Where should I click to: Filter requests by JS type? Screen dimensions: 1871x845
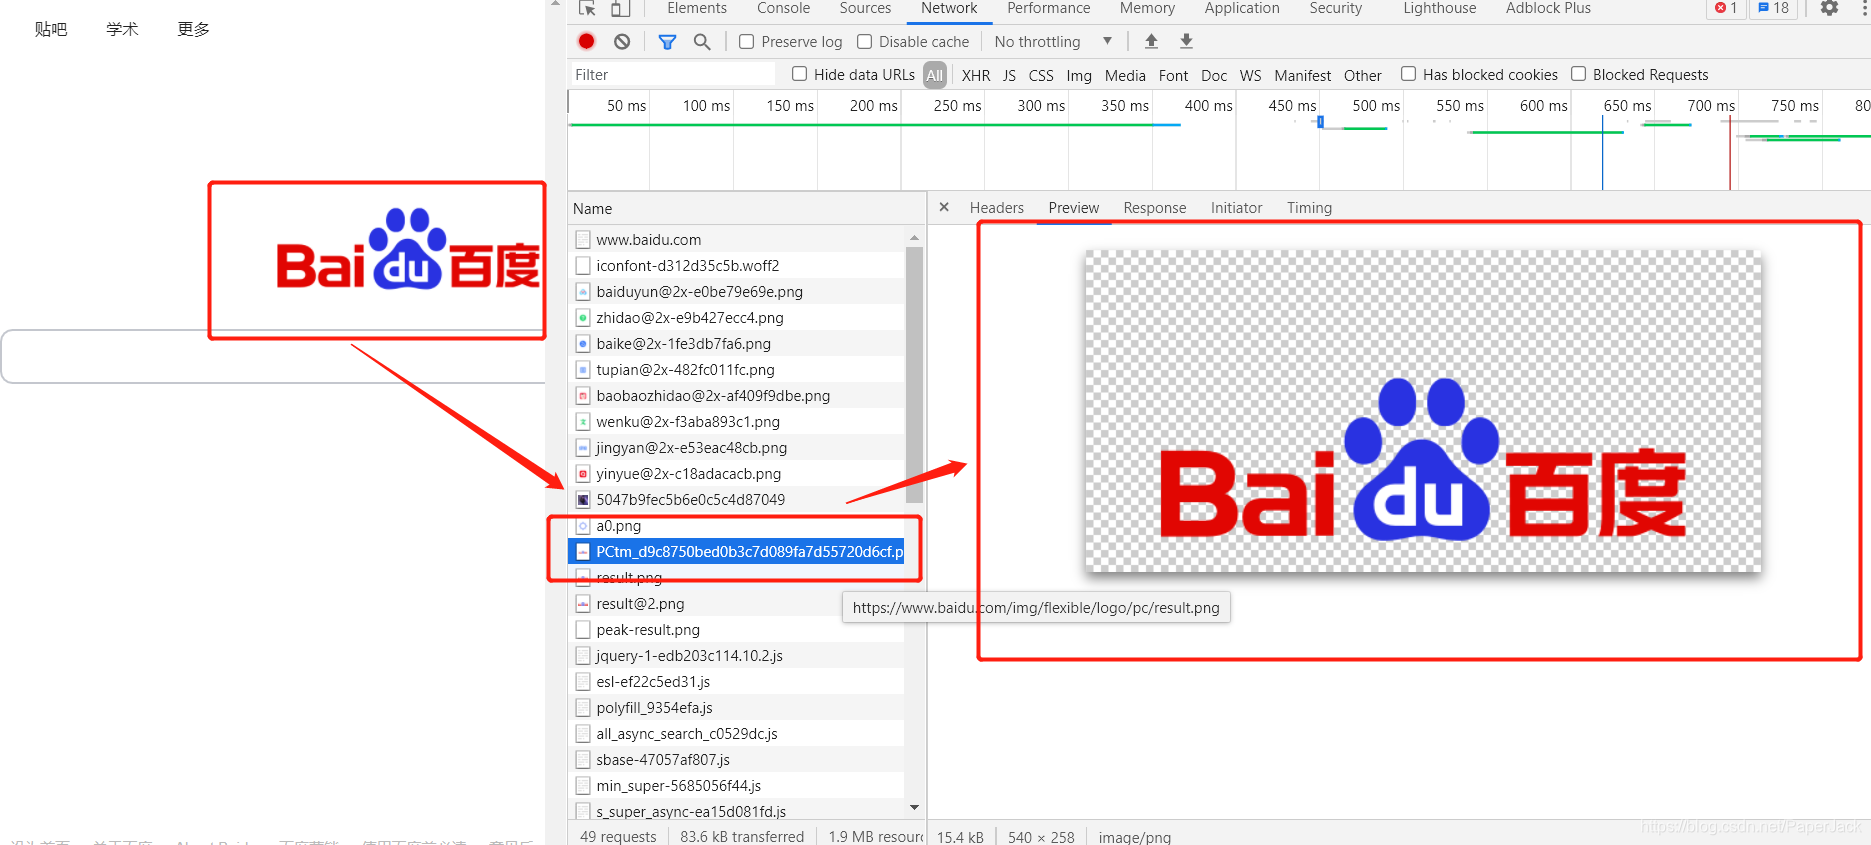pos(1009,75)
